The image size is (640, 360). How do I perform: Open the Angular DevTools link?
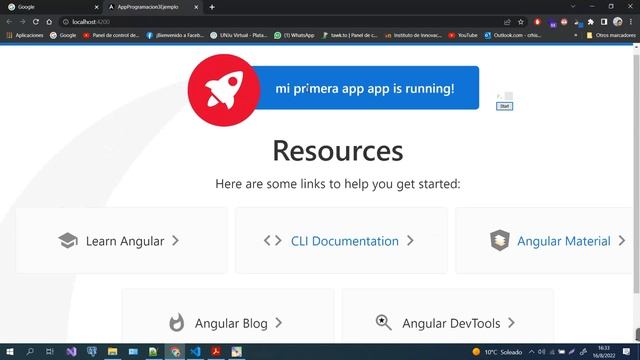451,323
